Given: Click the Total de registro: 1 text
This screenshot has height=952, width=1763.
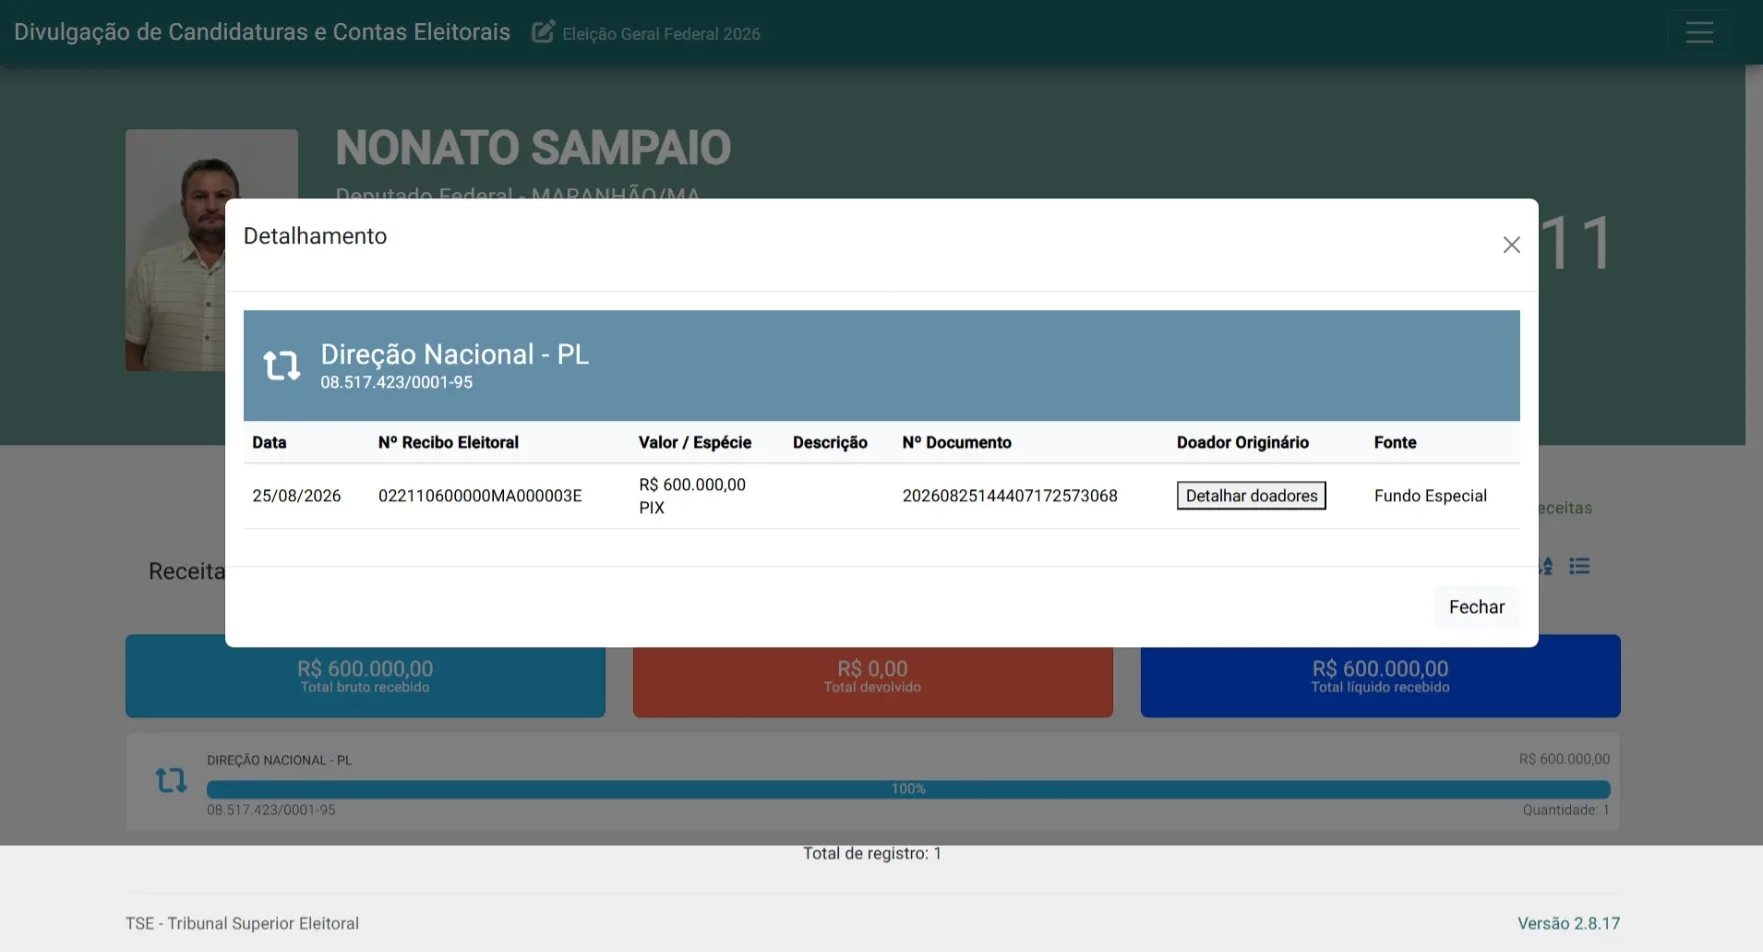Looking at the screenshot, I should [x=872, y=853].
